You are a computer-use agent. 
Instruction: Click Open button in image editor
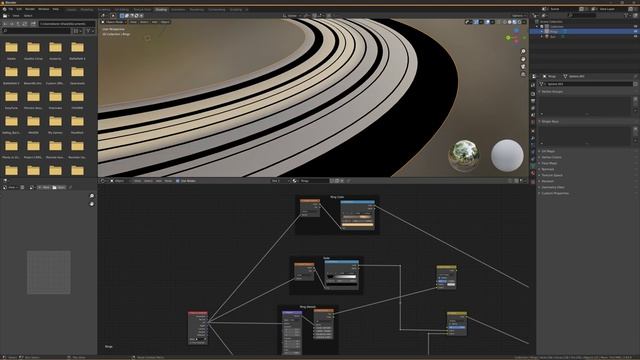[x=60, y=187]
